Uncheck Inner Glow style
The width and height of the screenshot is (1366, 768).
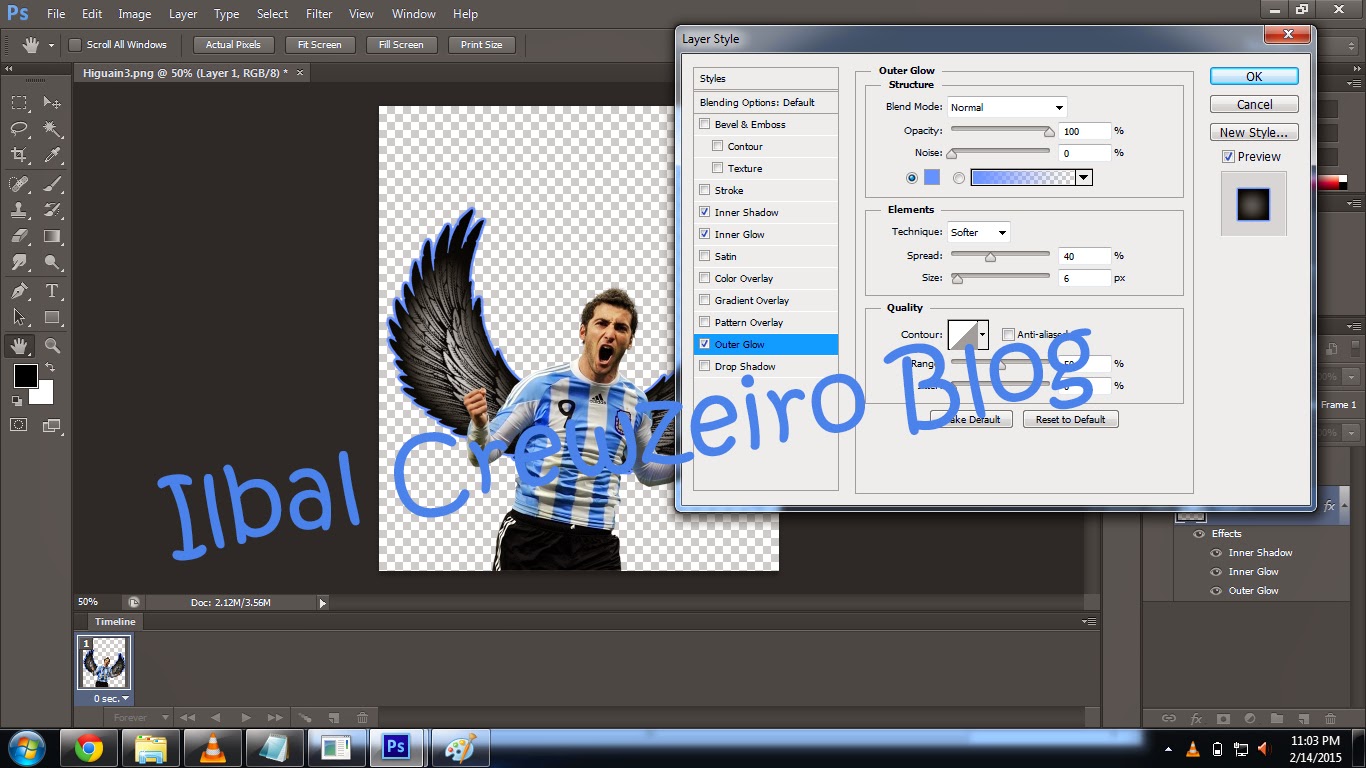pyautogui.click(x=705, y=234)
